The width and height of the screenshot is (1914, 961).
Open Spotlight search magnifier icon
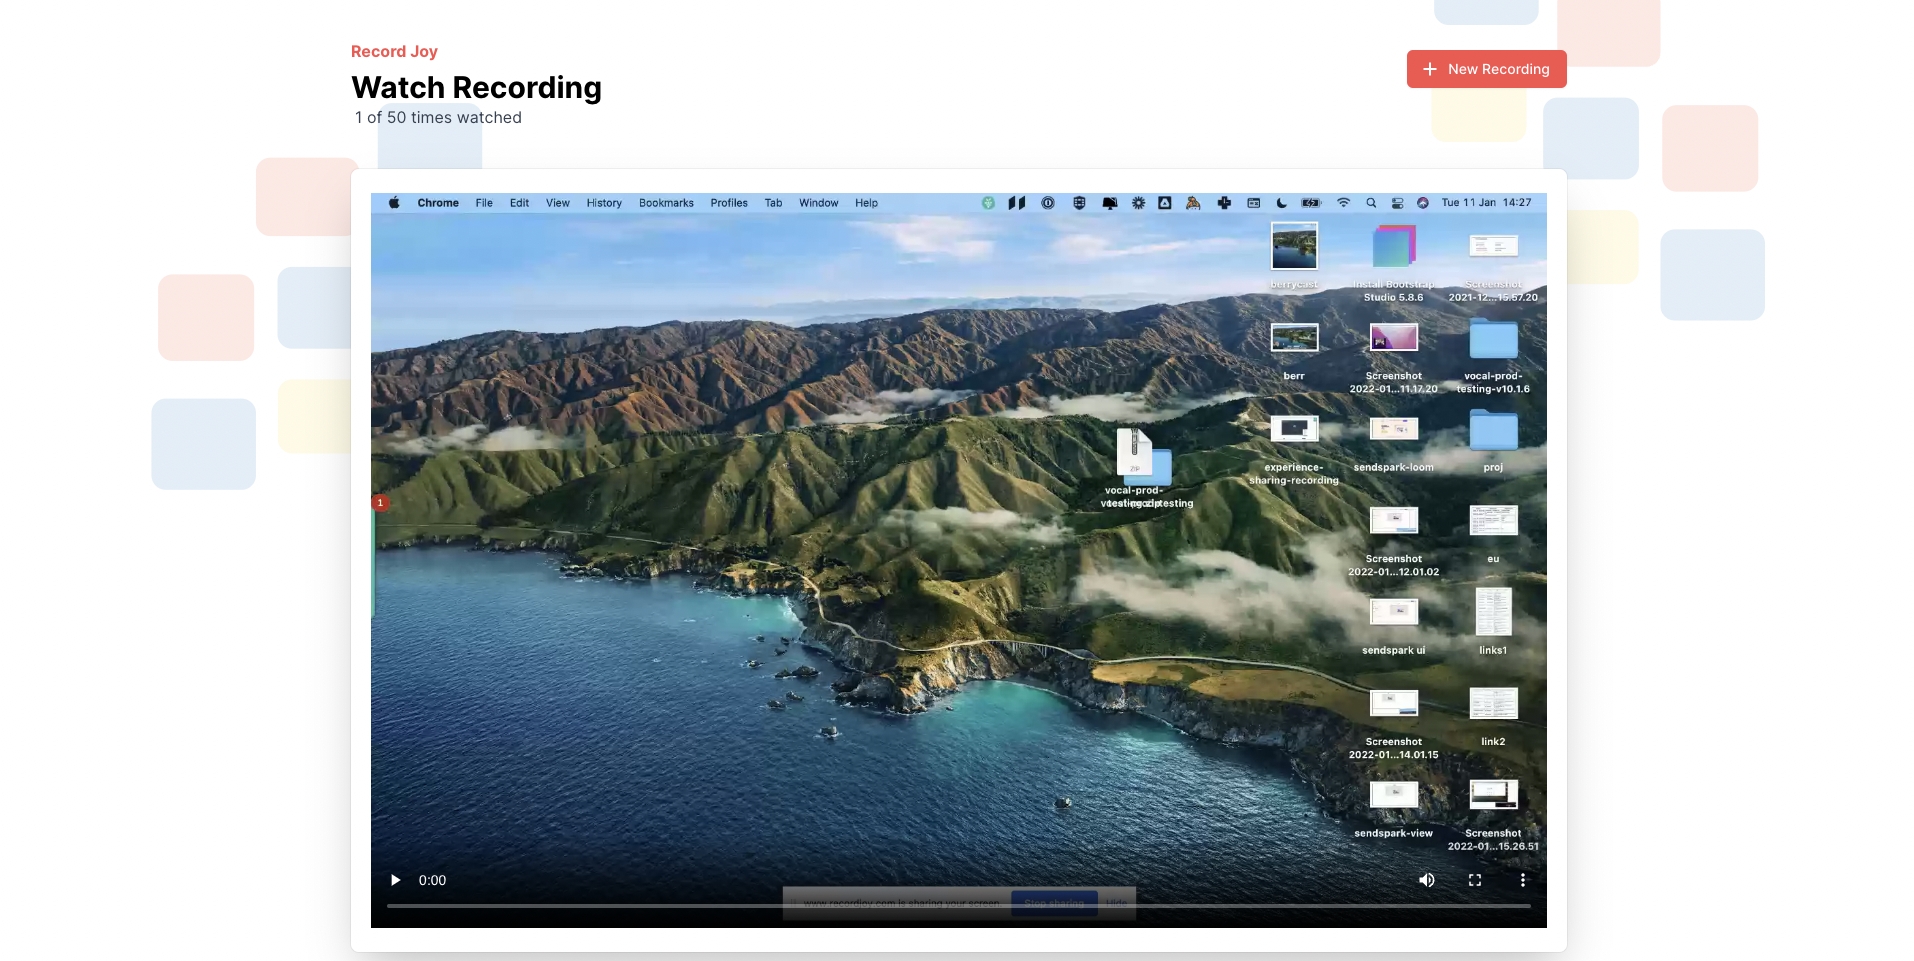point(1371,203)
